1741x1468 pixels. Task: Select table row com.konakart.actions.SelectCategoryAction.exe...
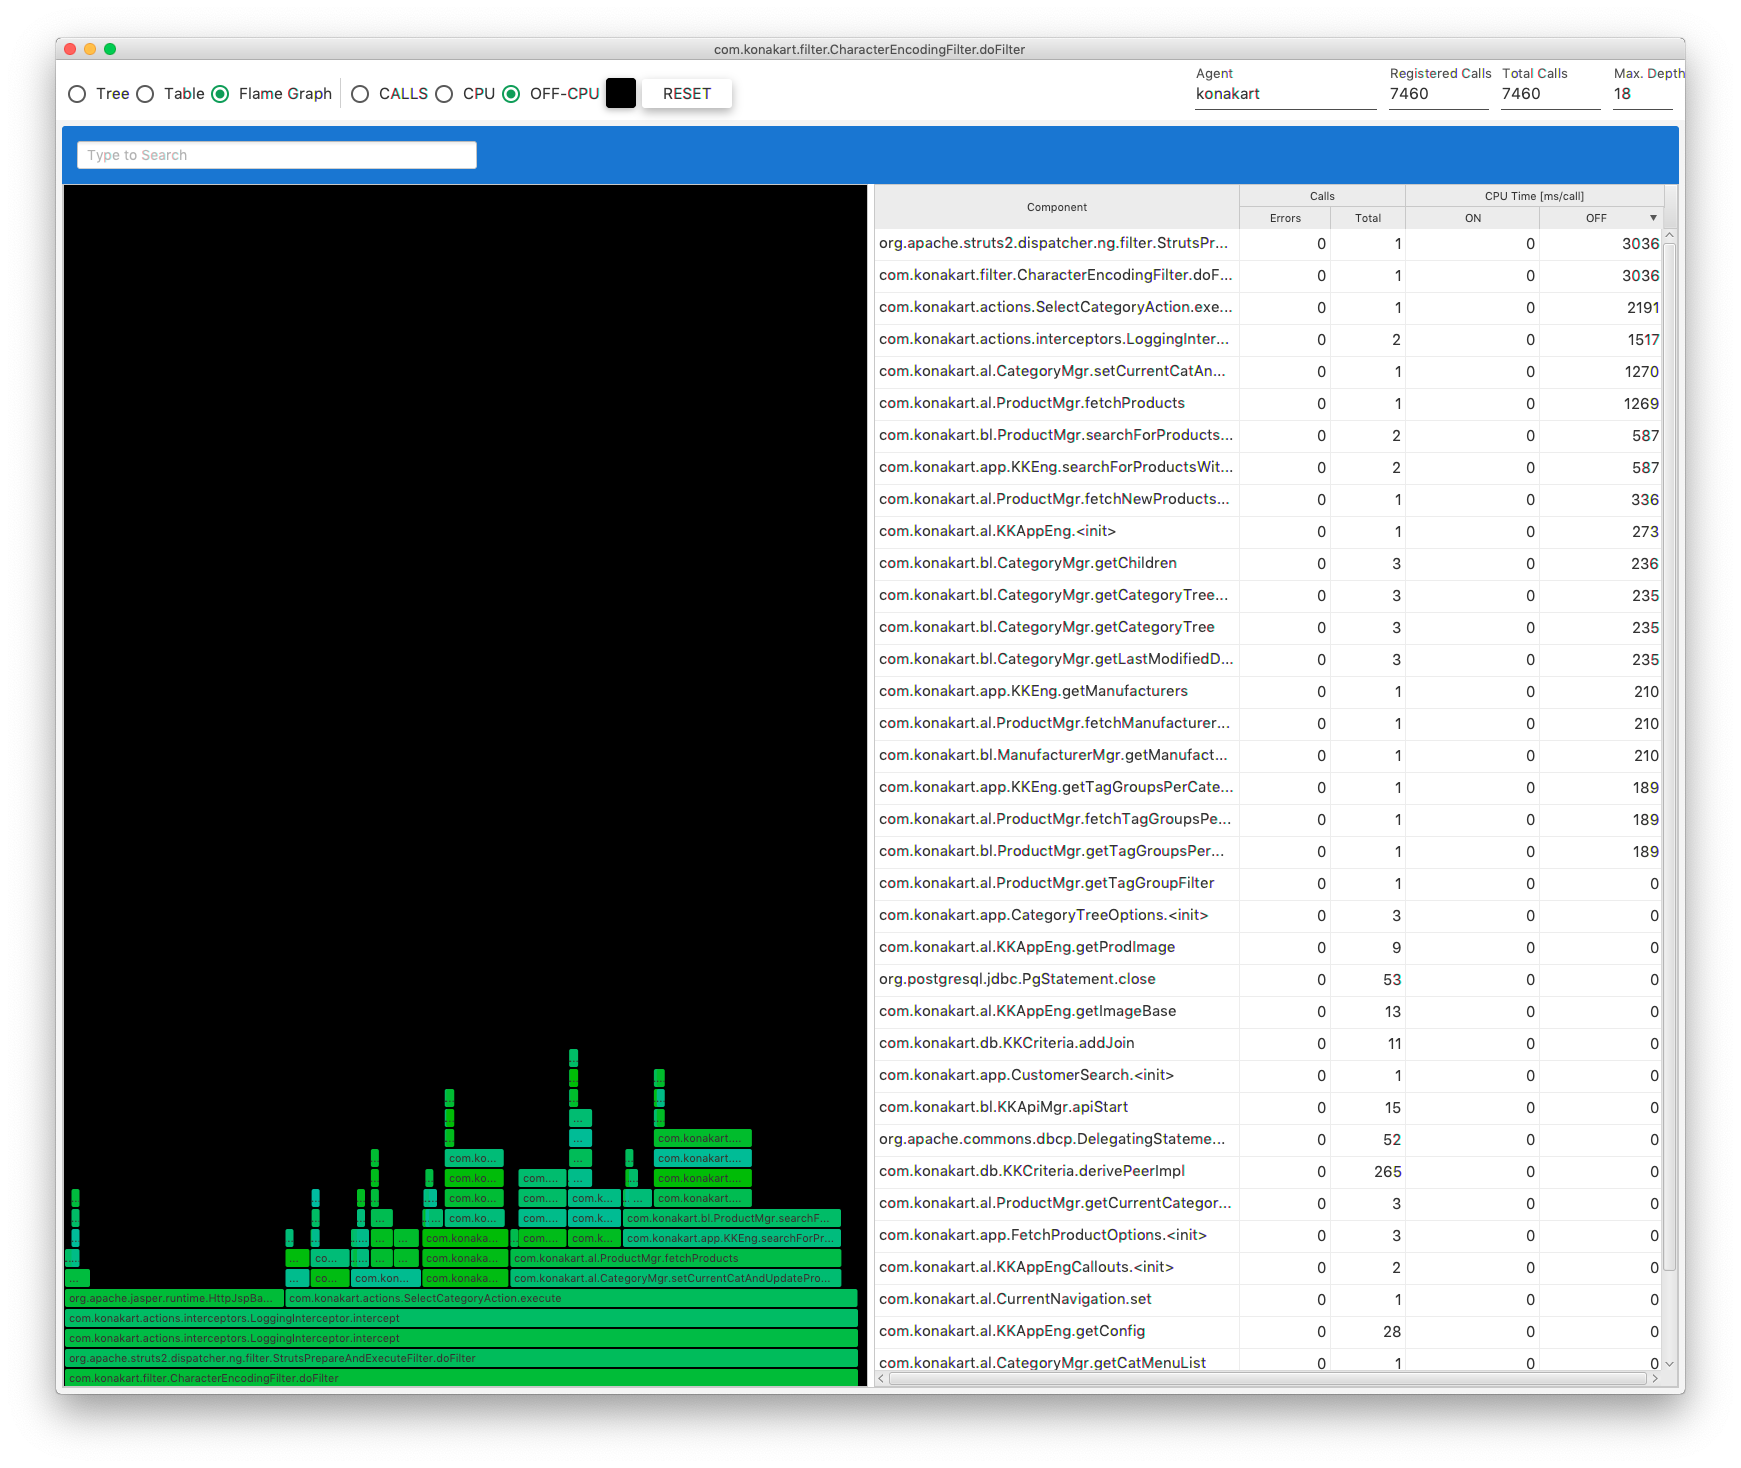click(1269, 307)
